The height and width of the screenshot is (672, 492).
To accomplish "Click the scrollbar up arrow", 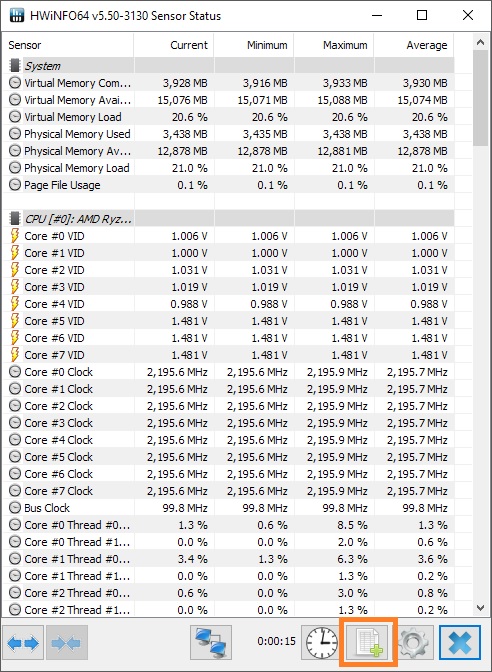I will pos(480,42).
